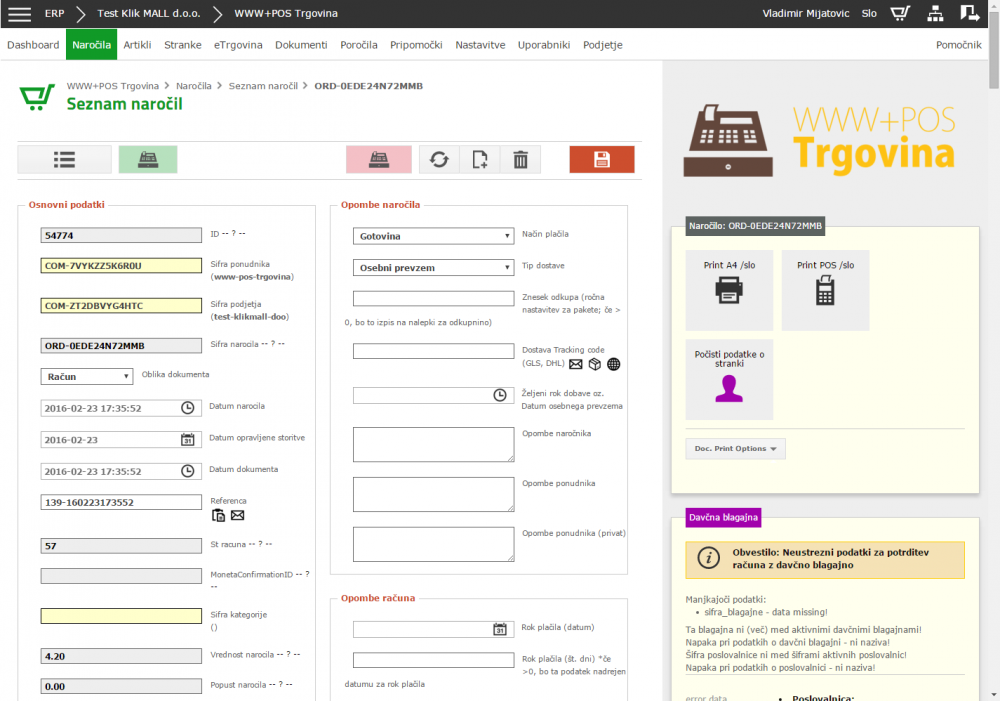Expand the Tip dostave Osebni prevzem dropdown
The width and height of the screenshot is (1000, 701).
pyautogui.click(x=433, y=268)
